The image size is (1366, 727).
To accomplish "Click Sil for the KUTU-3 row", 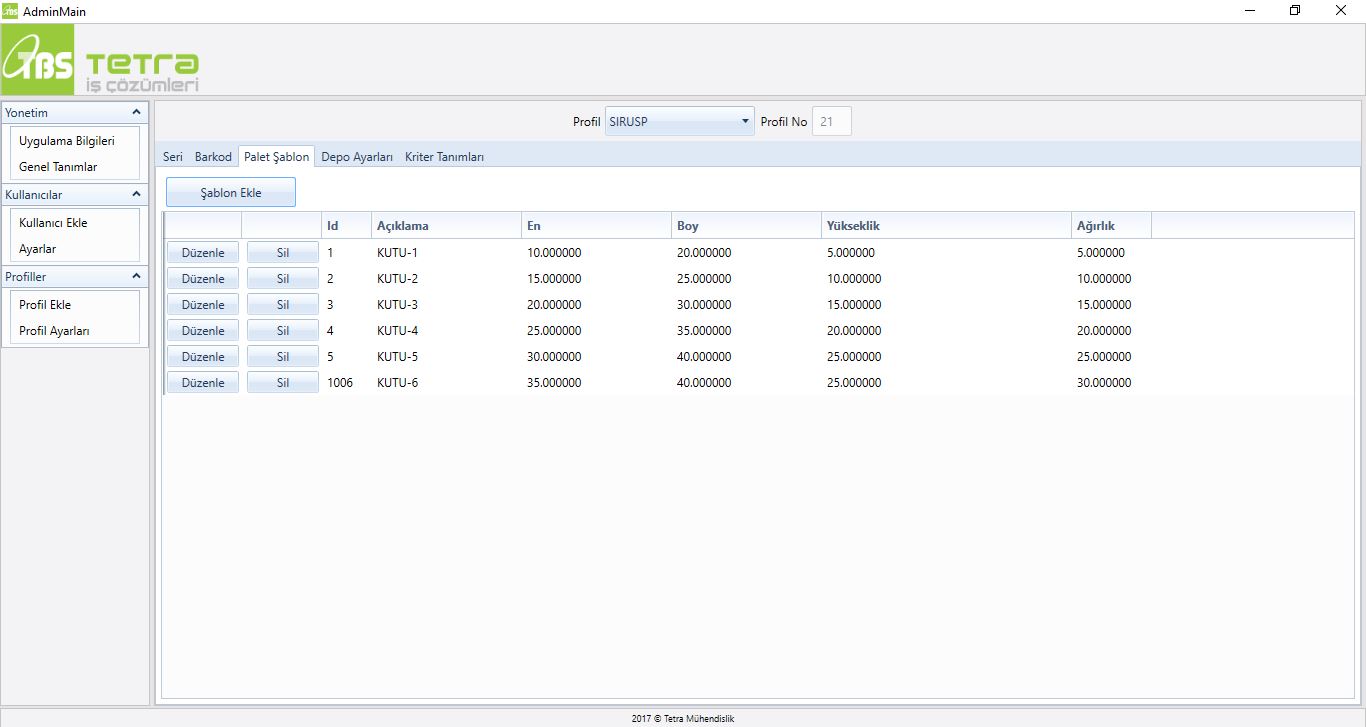I will [x=282, y=305].
